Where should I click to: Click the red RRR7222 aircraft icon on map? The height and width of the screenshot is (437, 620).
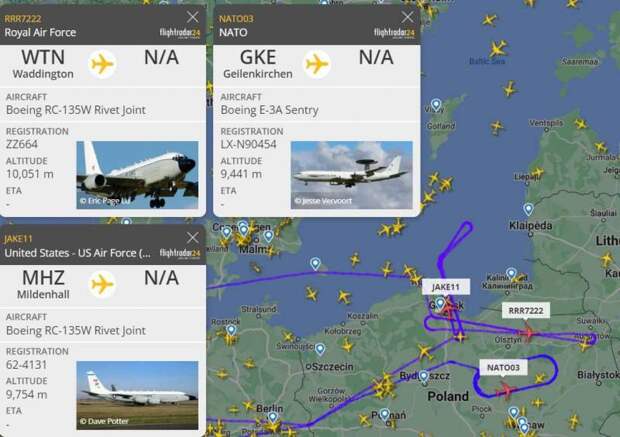click(528, 333)
